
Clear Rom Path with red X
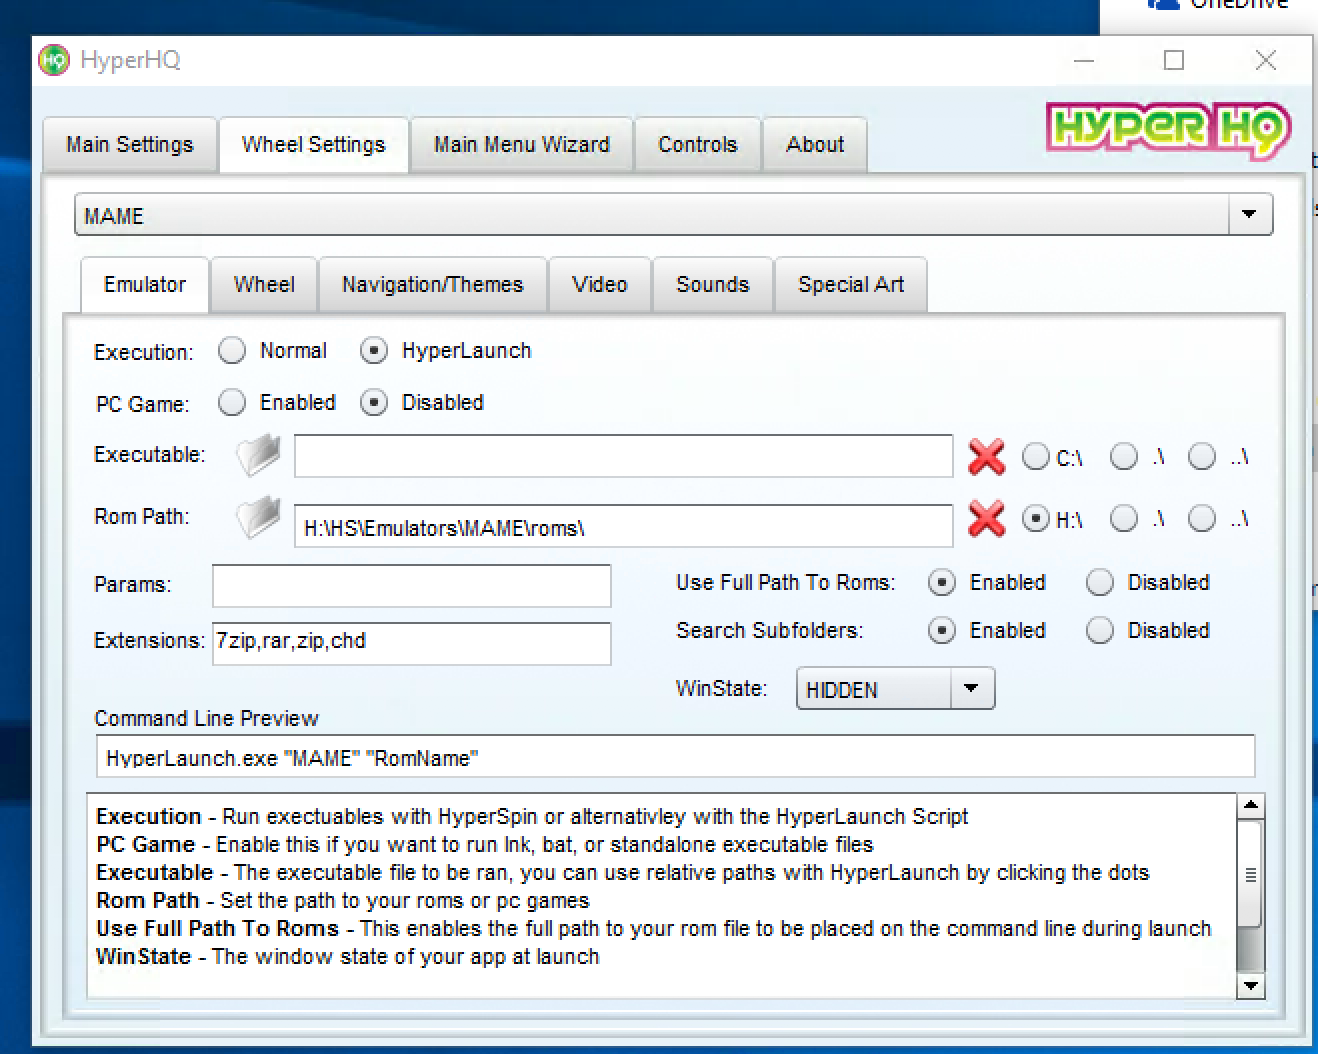coord(986,519)
